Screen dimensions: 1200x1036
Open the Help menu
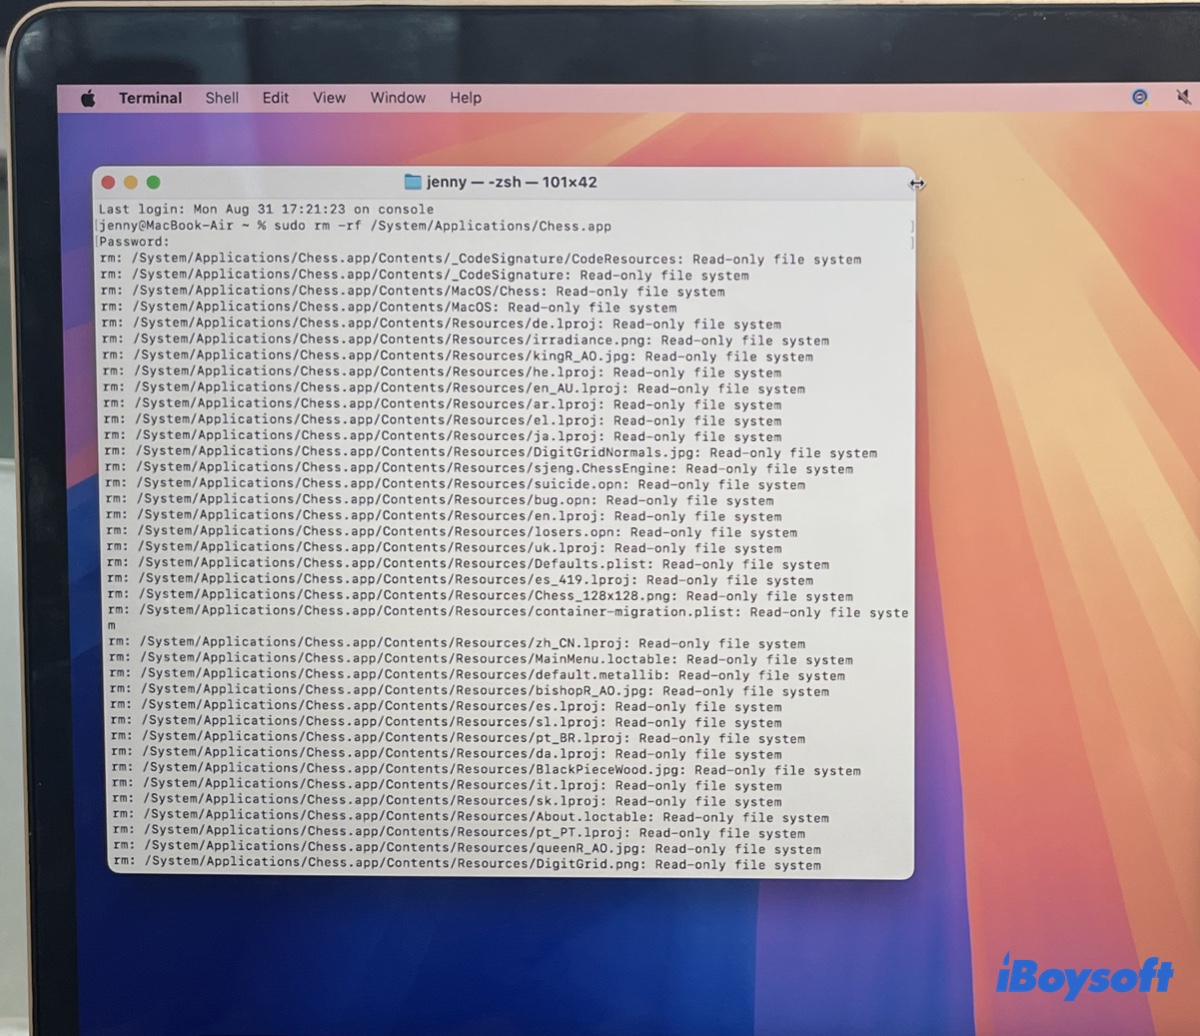465,98
